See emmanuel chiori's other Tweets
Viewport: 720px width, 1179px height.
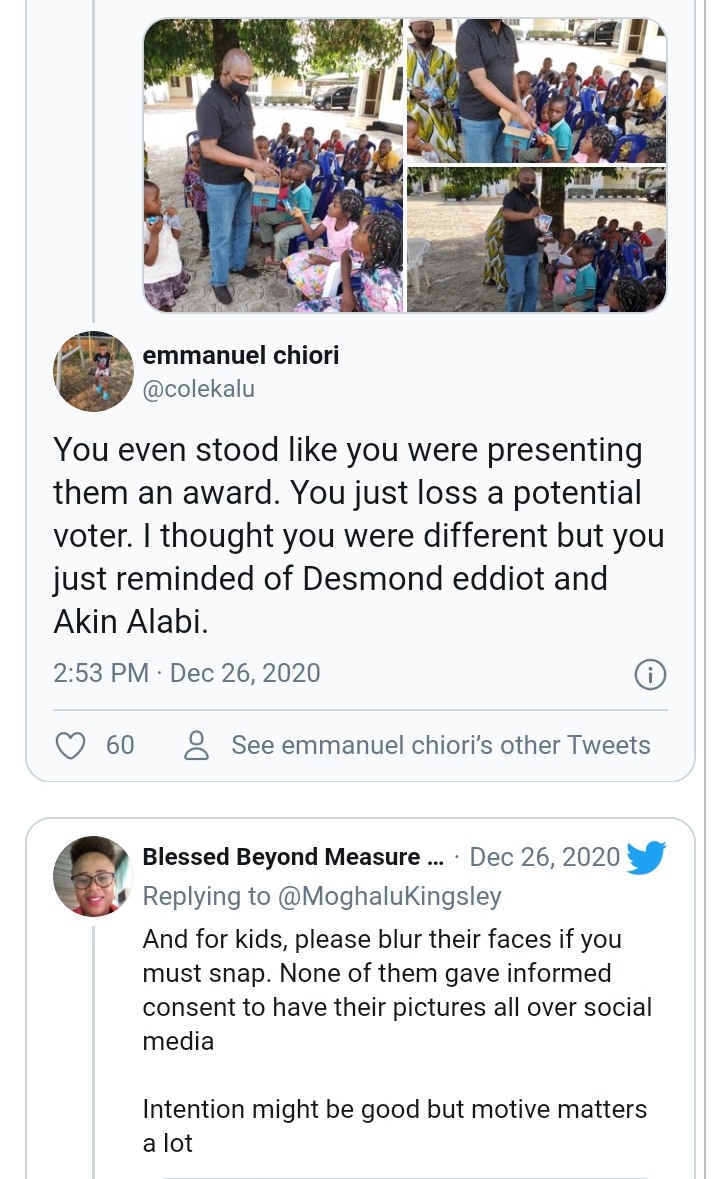(440, 745)
